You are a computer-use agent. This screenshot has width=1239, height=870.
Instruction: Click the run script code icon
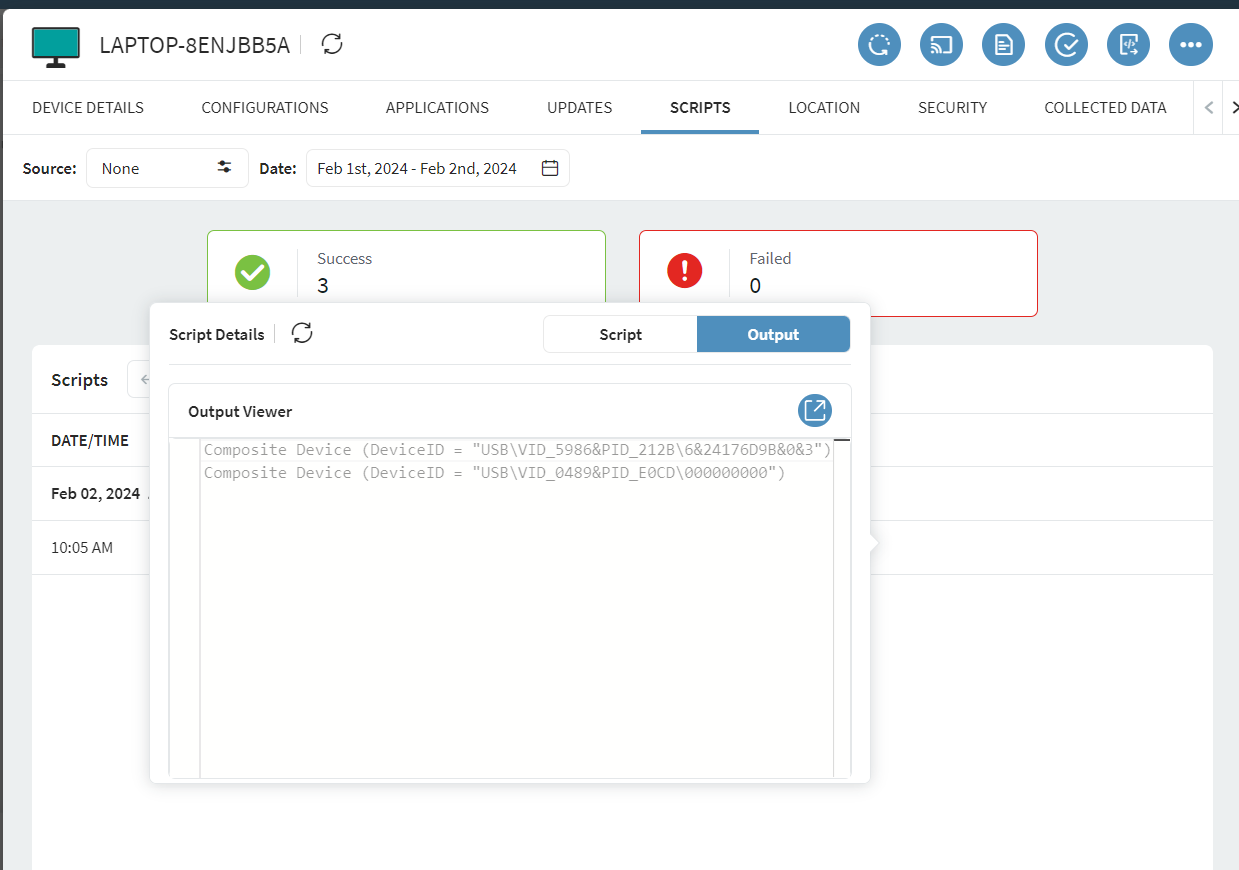pos(1128,45)
